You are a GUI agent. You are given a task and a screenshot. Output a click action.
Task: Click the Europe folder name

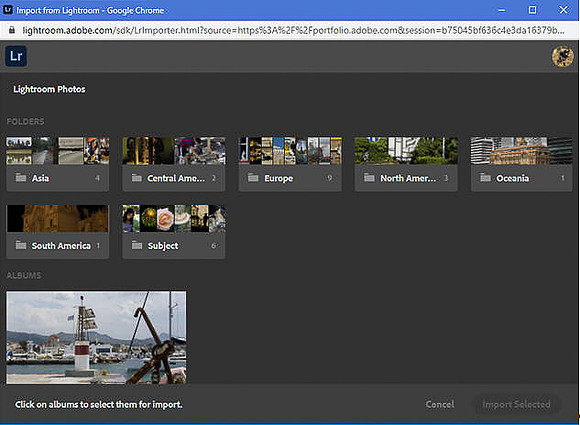279,178
